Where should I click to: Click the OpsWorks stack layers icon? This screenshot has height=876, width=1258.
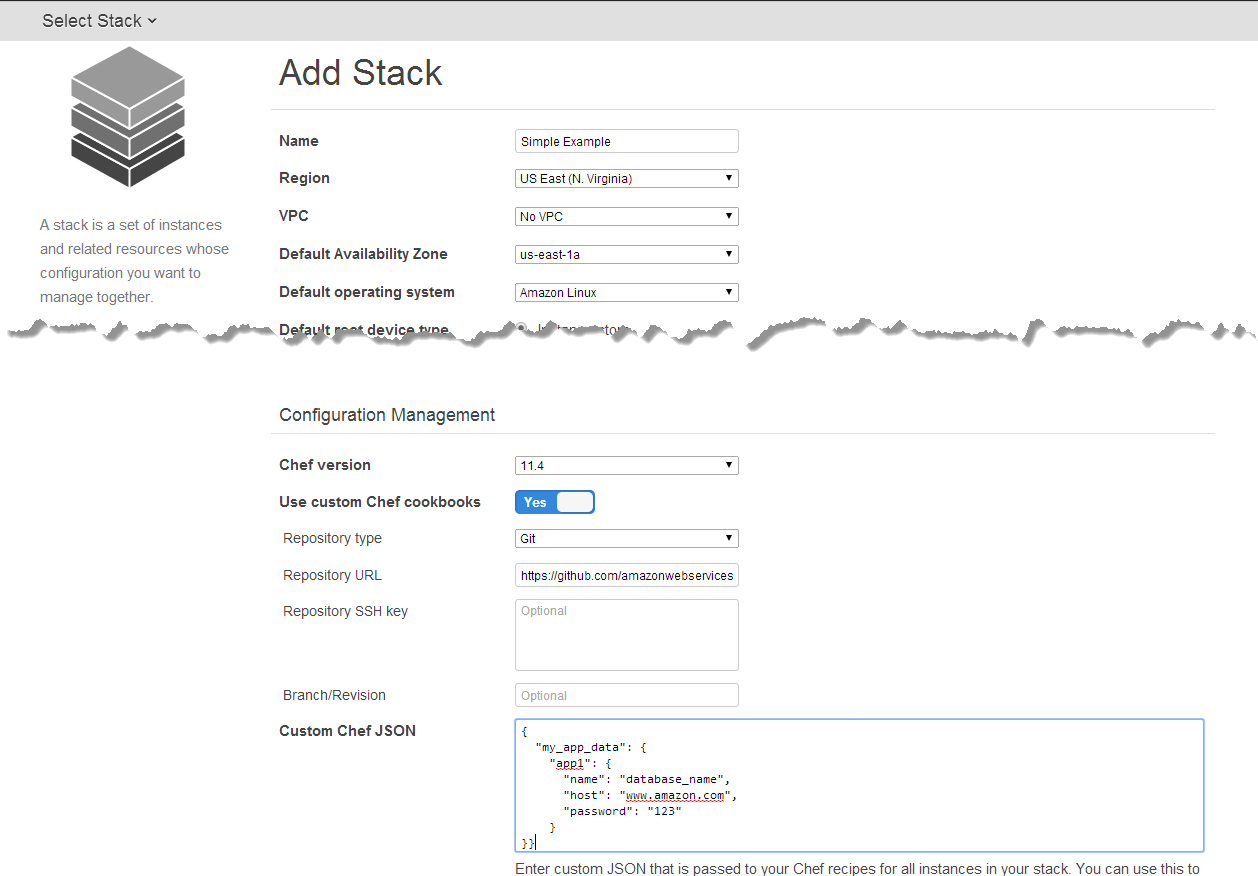pyautogui.click(x=127, y=116)
